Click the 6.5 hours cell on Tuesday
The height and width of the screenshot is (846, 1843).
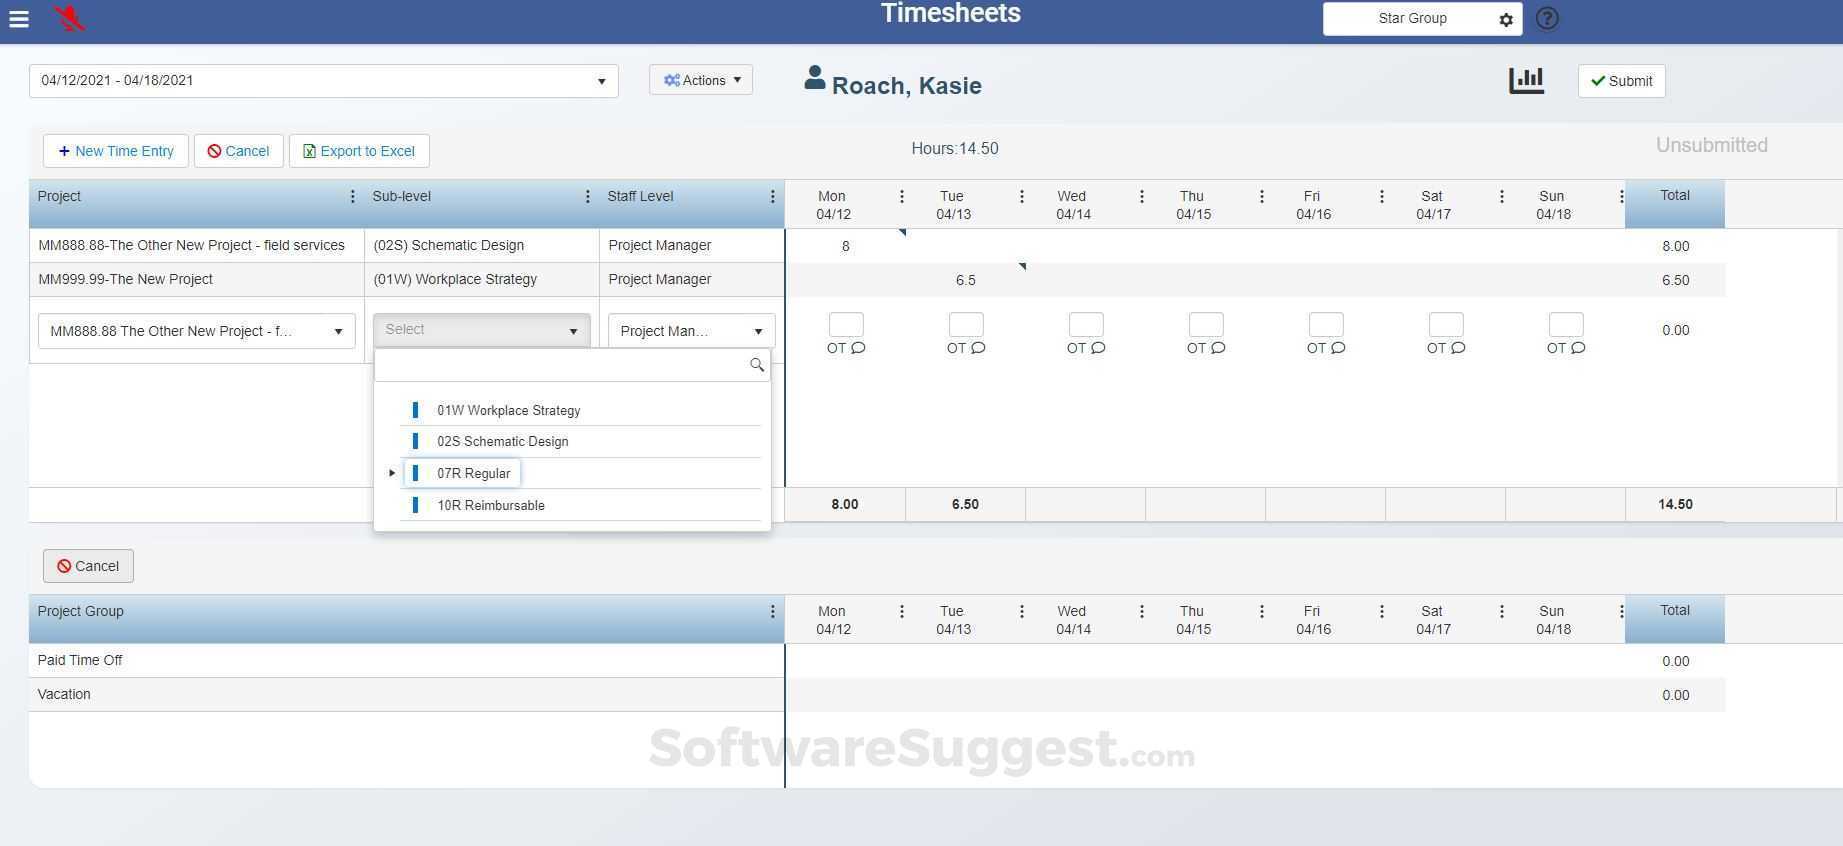tap(966, 280)
